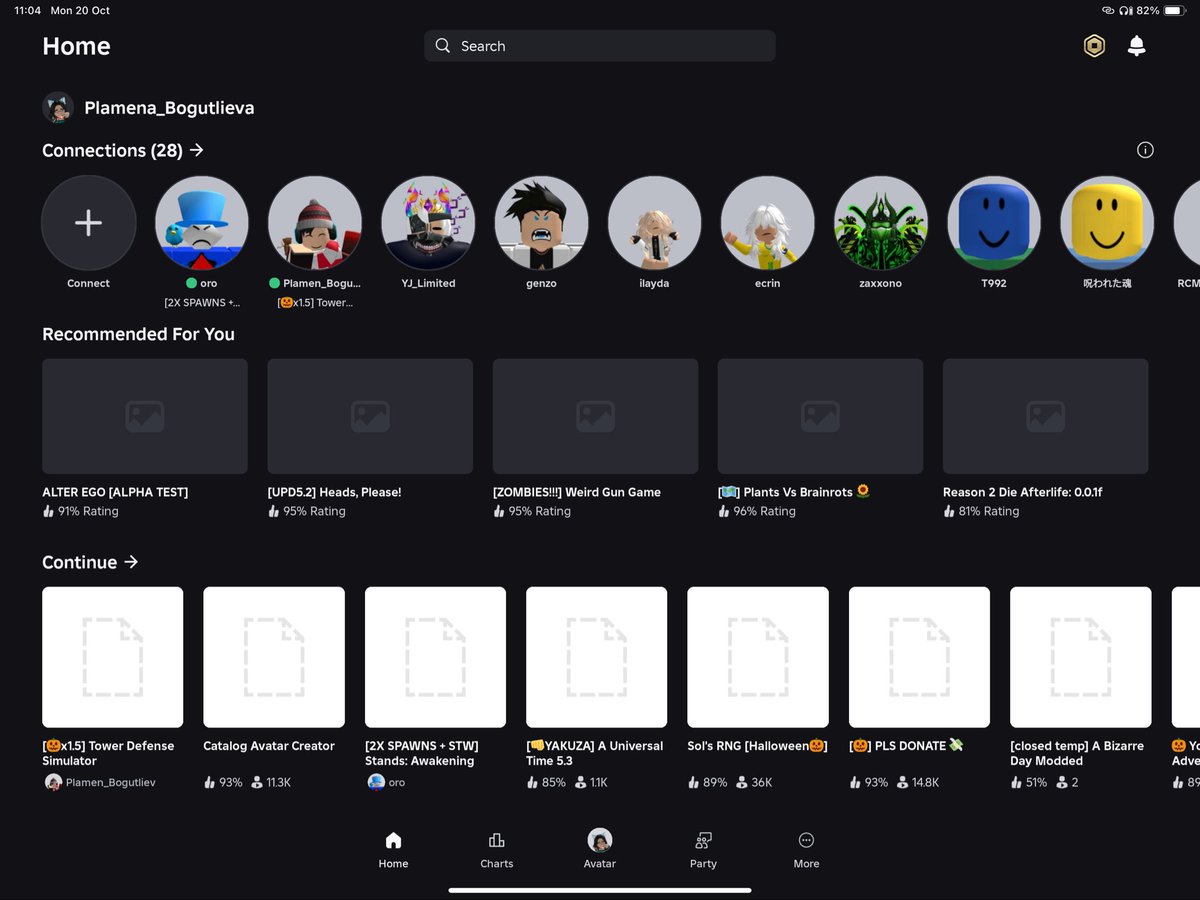
Task: Open Catalog Avatar Creator tile
Action: click(274, 657)
